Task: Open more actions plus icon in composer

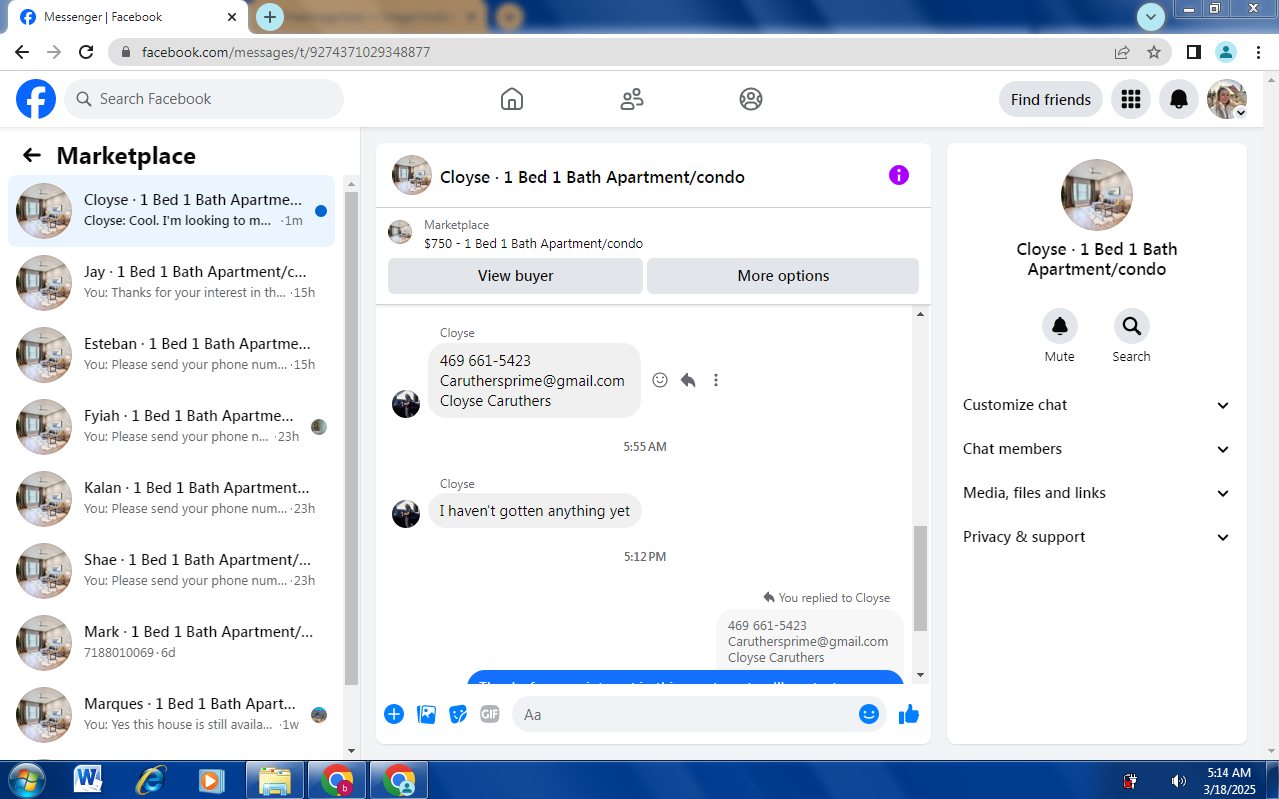Action: click(x=394, y=714)
